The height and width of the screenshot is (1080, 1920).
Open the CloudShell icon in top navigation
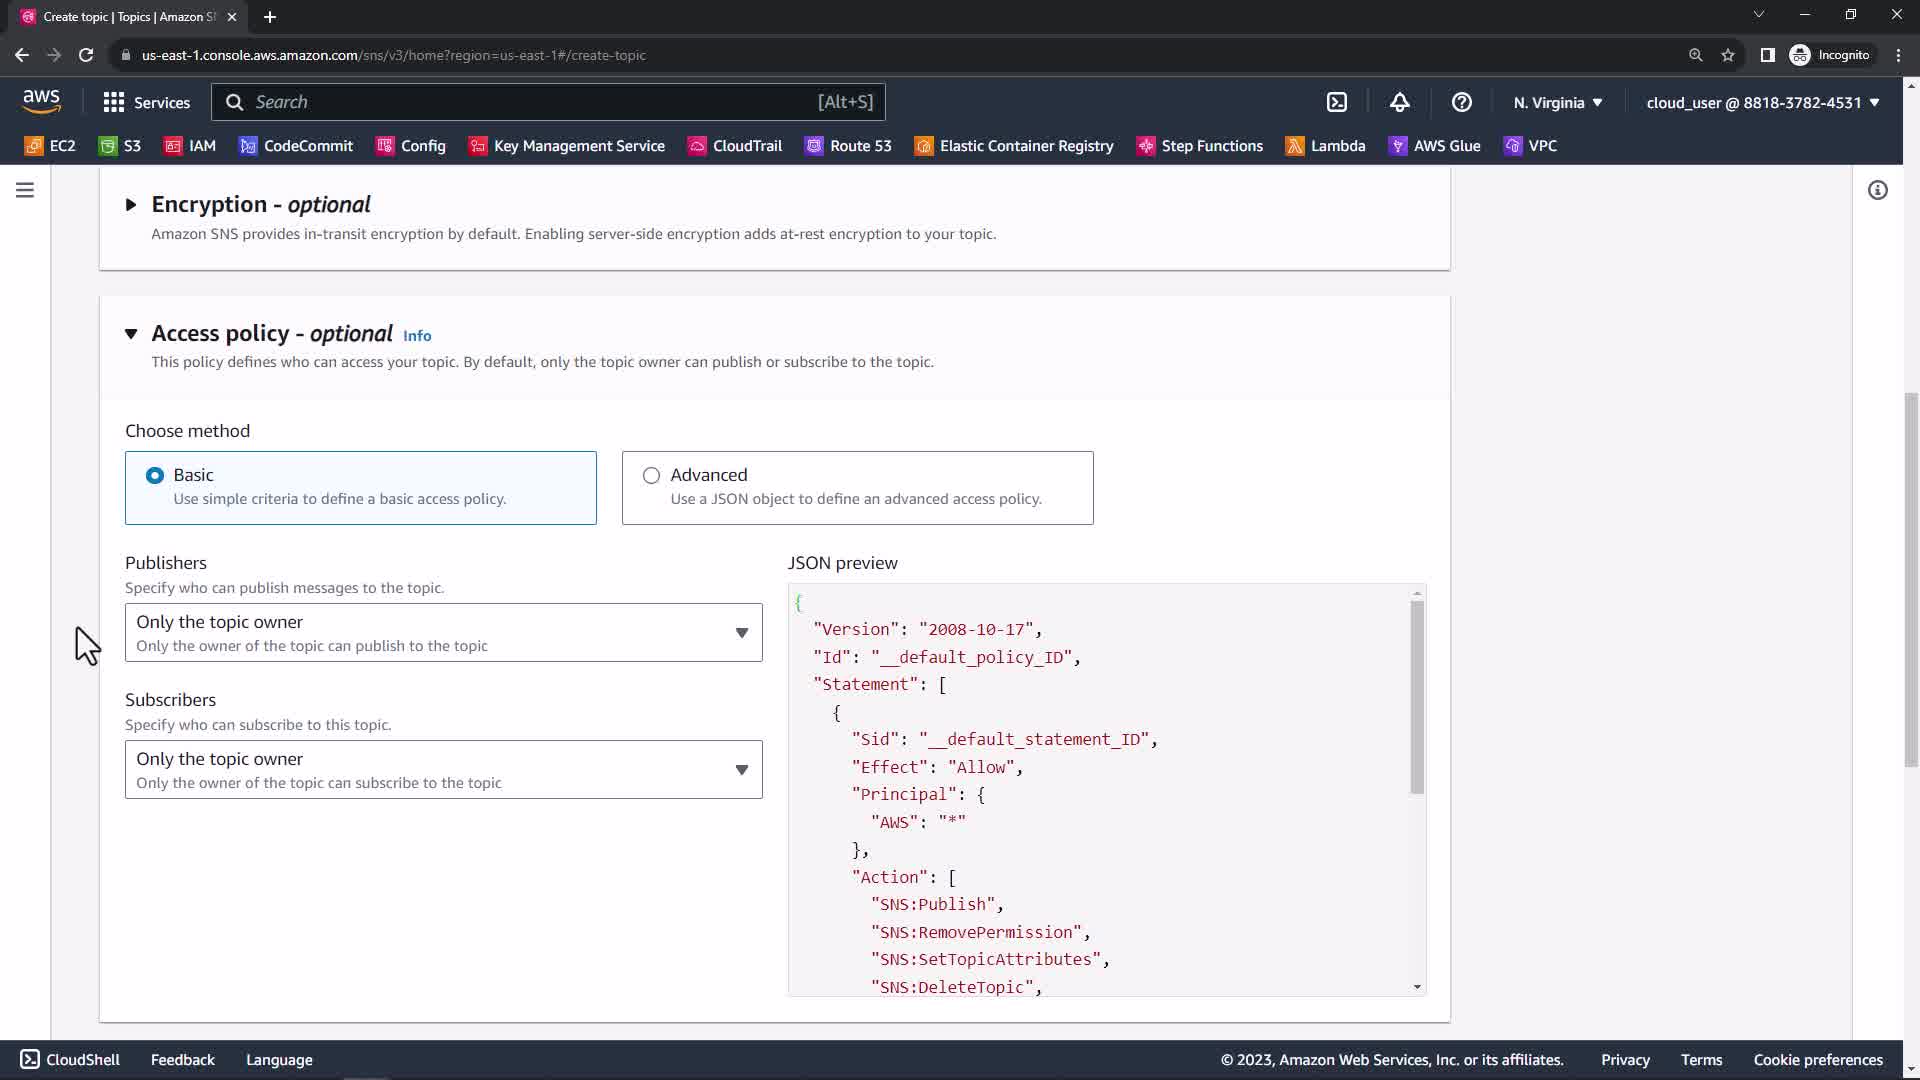click(x=1337, y=102)
